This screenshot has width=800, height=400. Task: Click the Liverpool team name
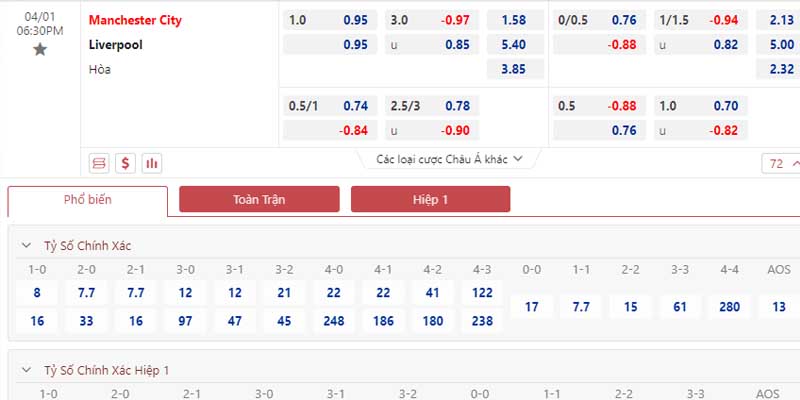tap(114, 45)
